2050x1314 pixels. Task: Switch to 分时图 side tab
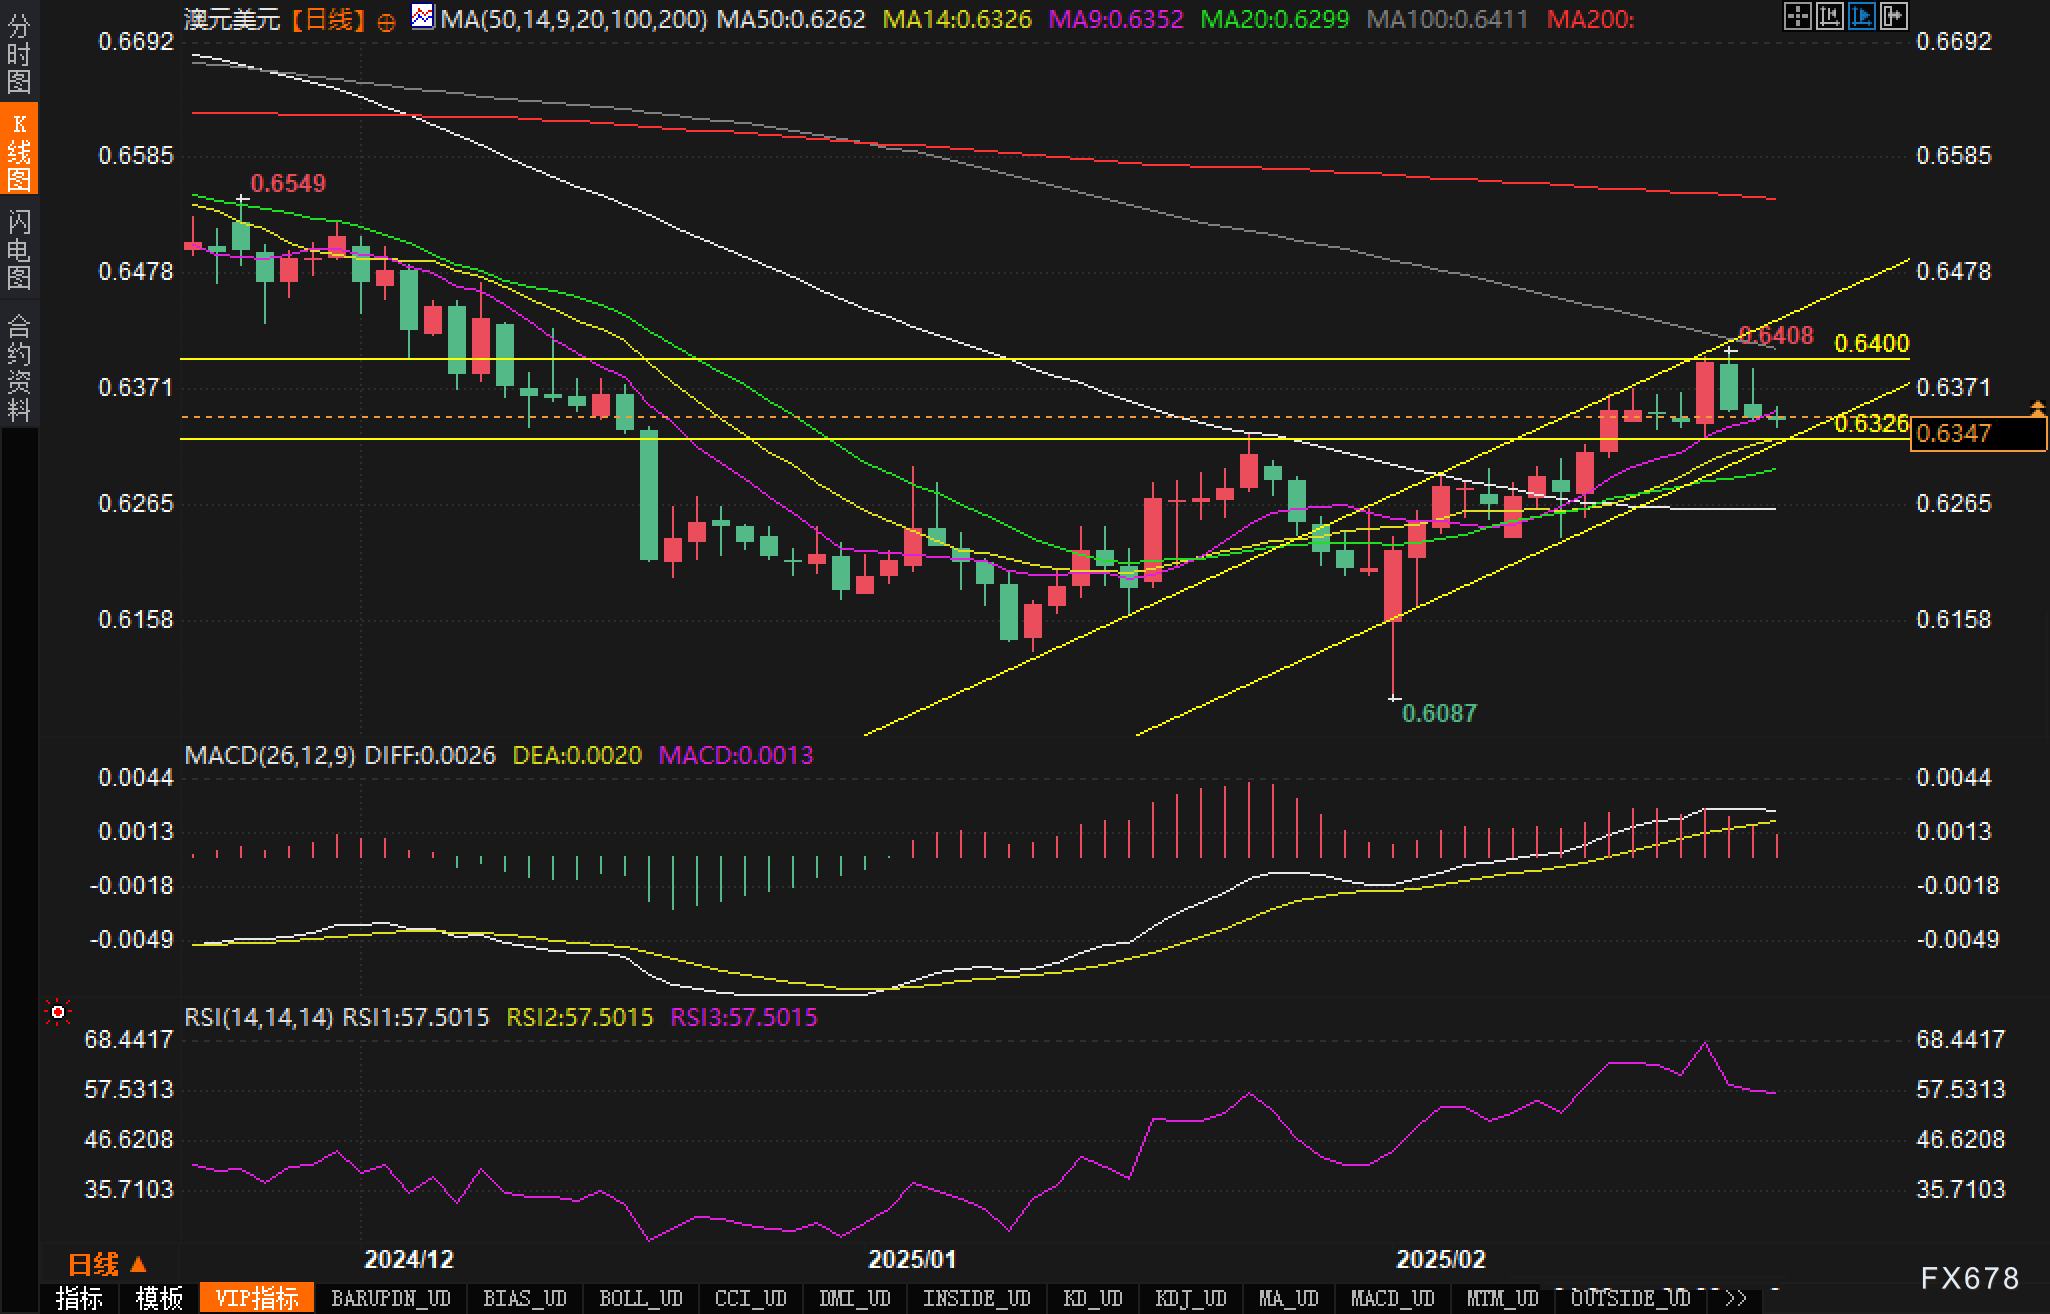[19, 55]
